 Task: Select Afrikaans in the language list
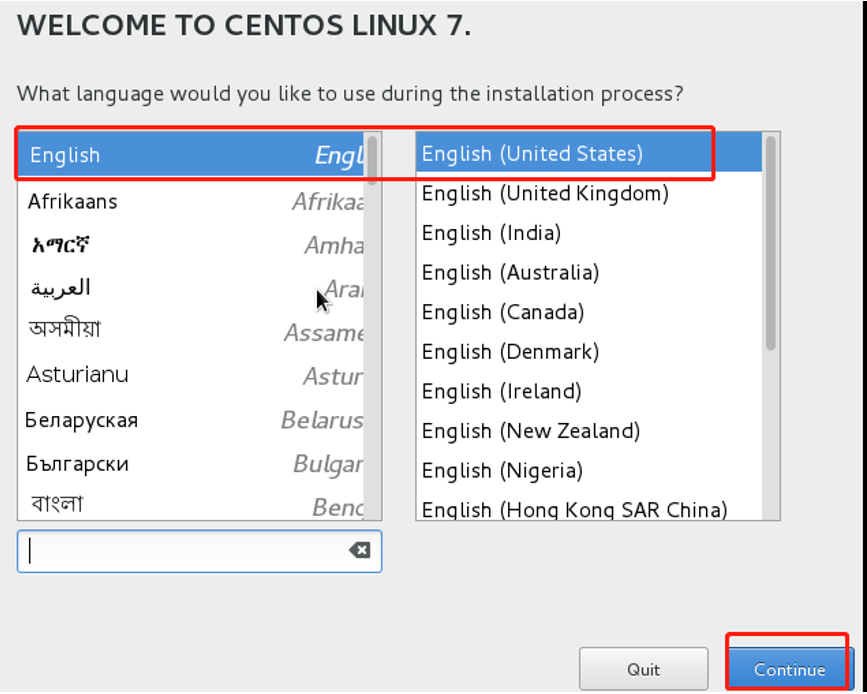click(191, 201)
